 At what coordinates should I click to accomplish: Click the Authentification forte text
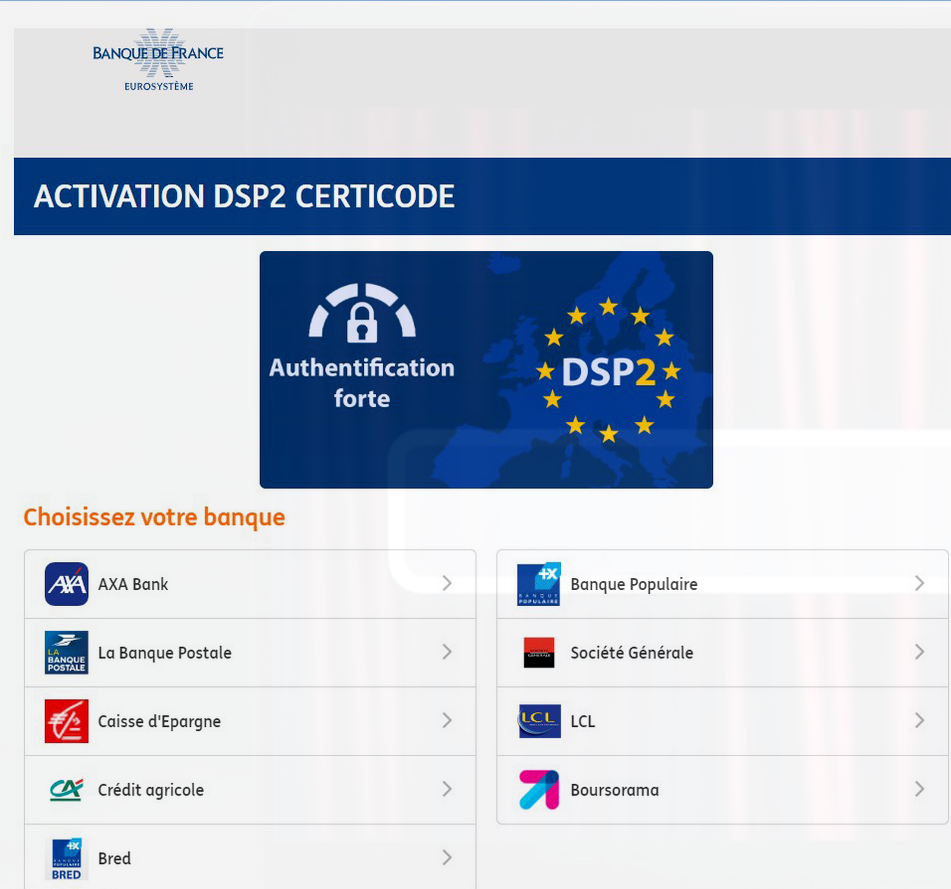point(362,383)
